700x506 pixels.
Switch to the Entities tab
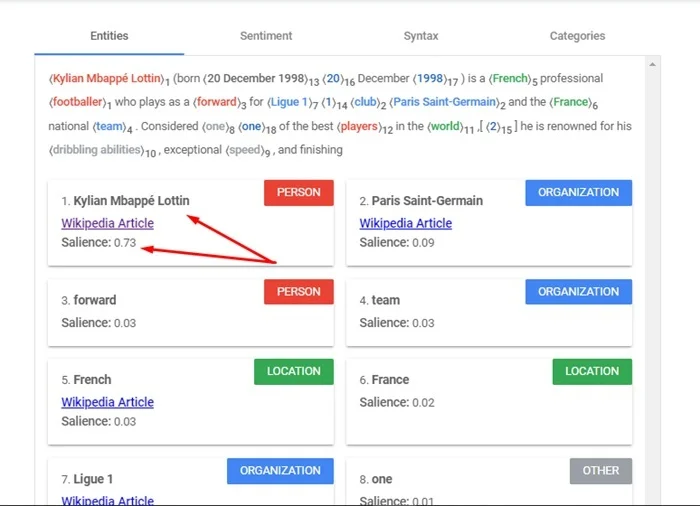pyautogui.click(x=109, y=36)
